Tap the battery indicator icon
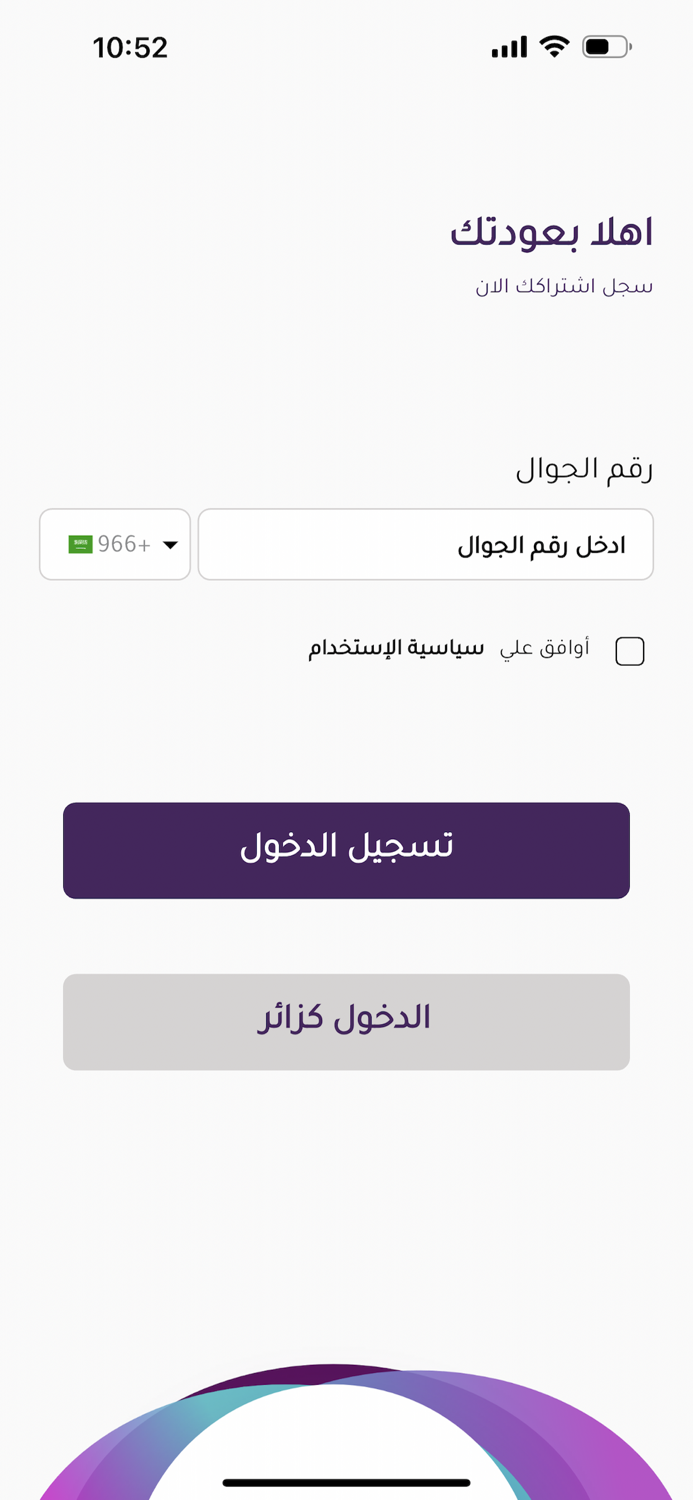 tap(606, 46)
